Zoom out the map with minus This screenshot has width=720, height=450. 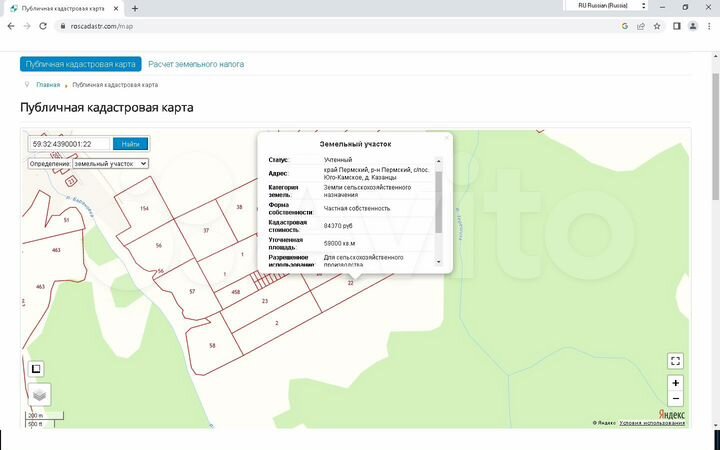coord(676,398)
